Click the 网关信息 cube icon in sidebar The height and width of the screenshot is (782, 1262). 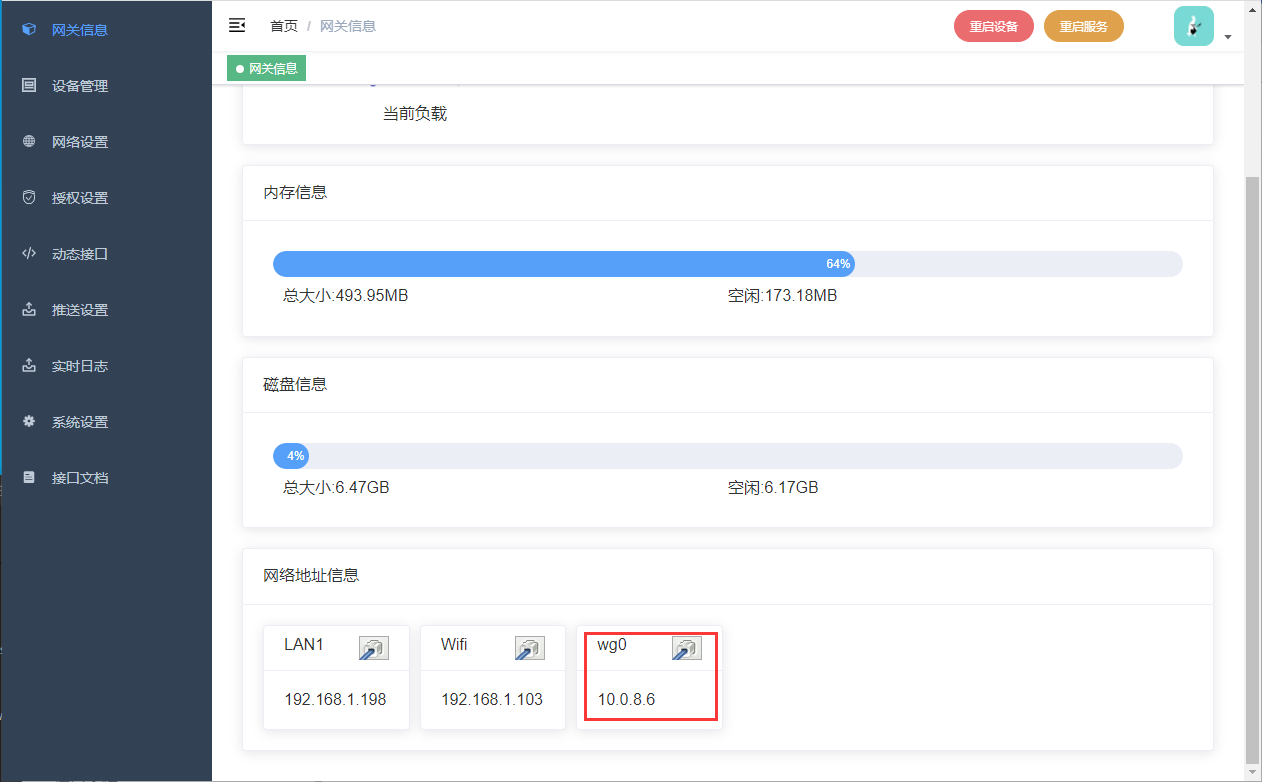click(29, 30)
